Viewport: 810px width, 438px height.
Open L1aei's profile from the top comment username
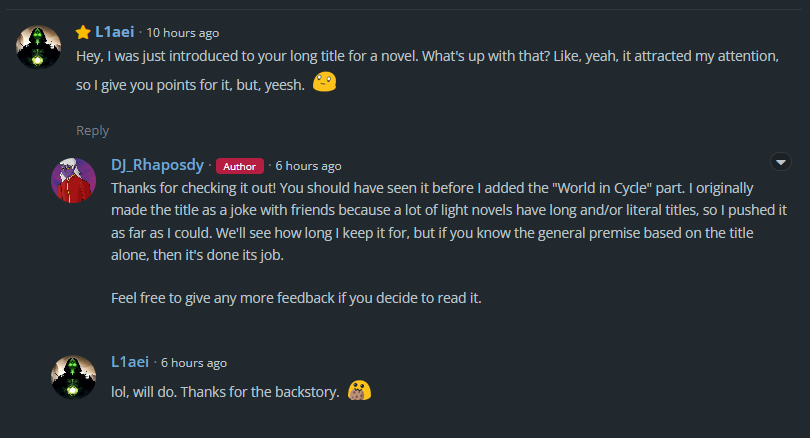point(114,32)
